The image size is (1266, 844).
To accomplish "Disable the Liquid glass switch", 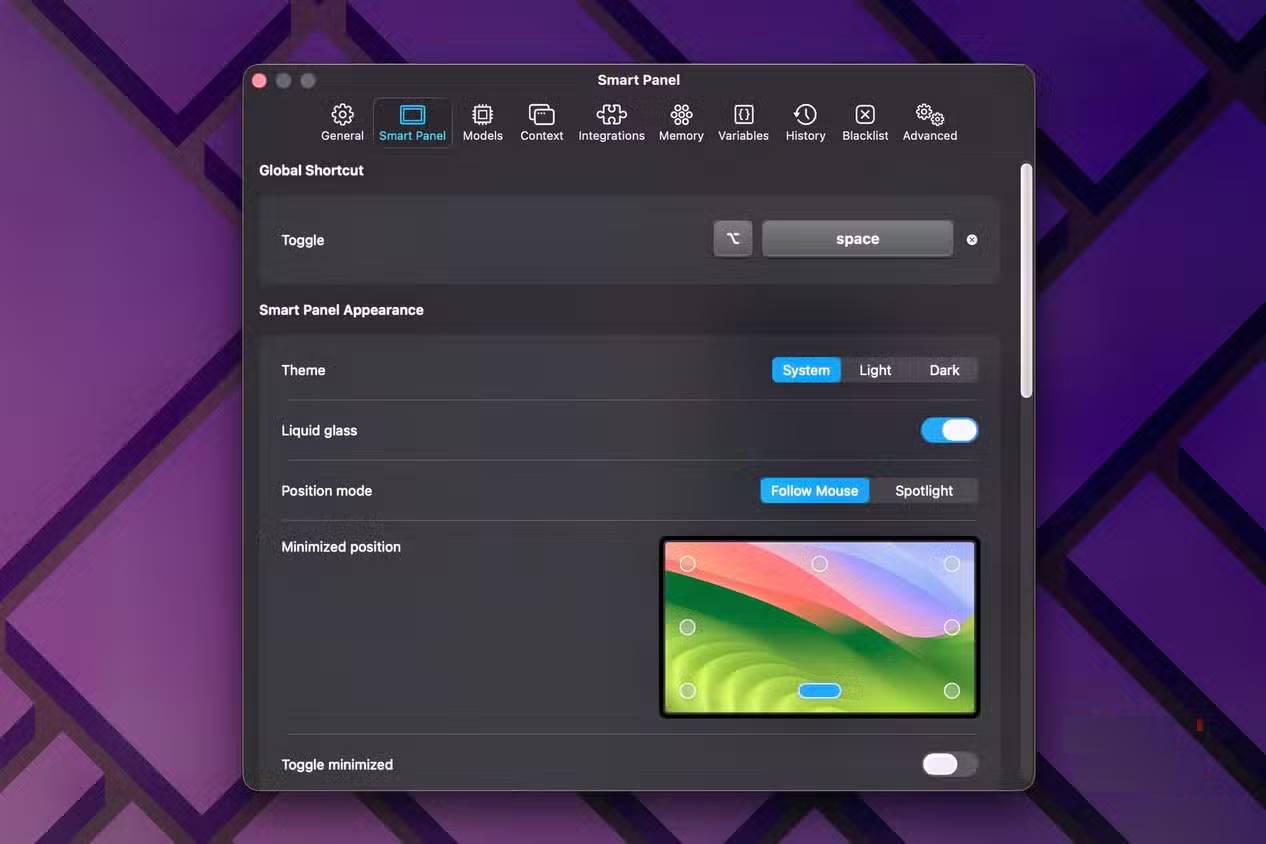I will point(949,430).
